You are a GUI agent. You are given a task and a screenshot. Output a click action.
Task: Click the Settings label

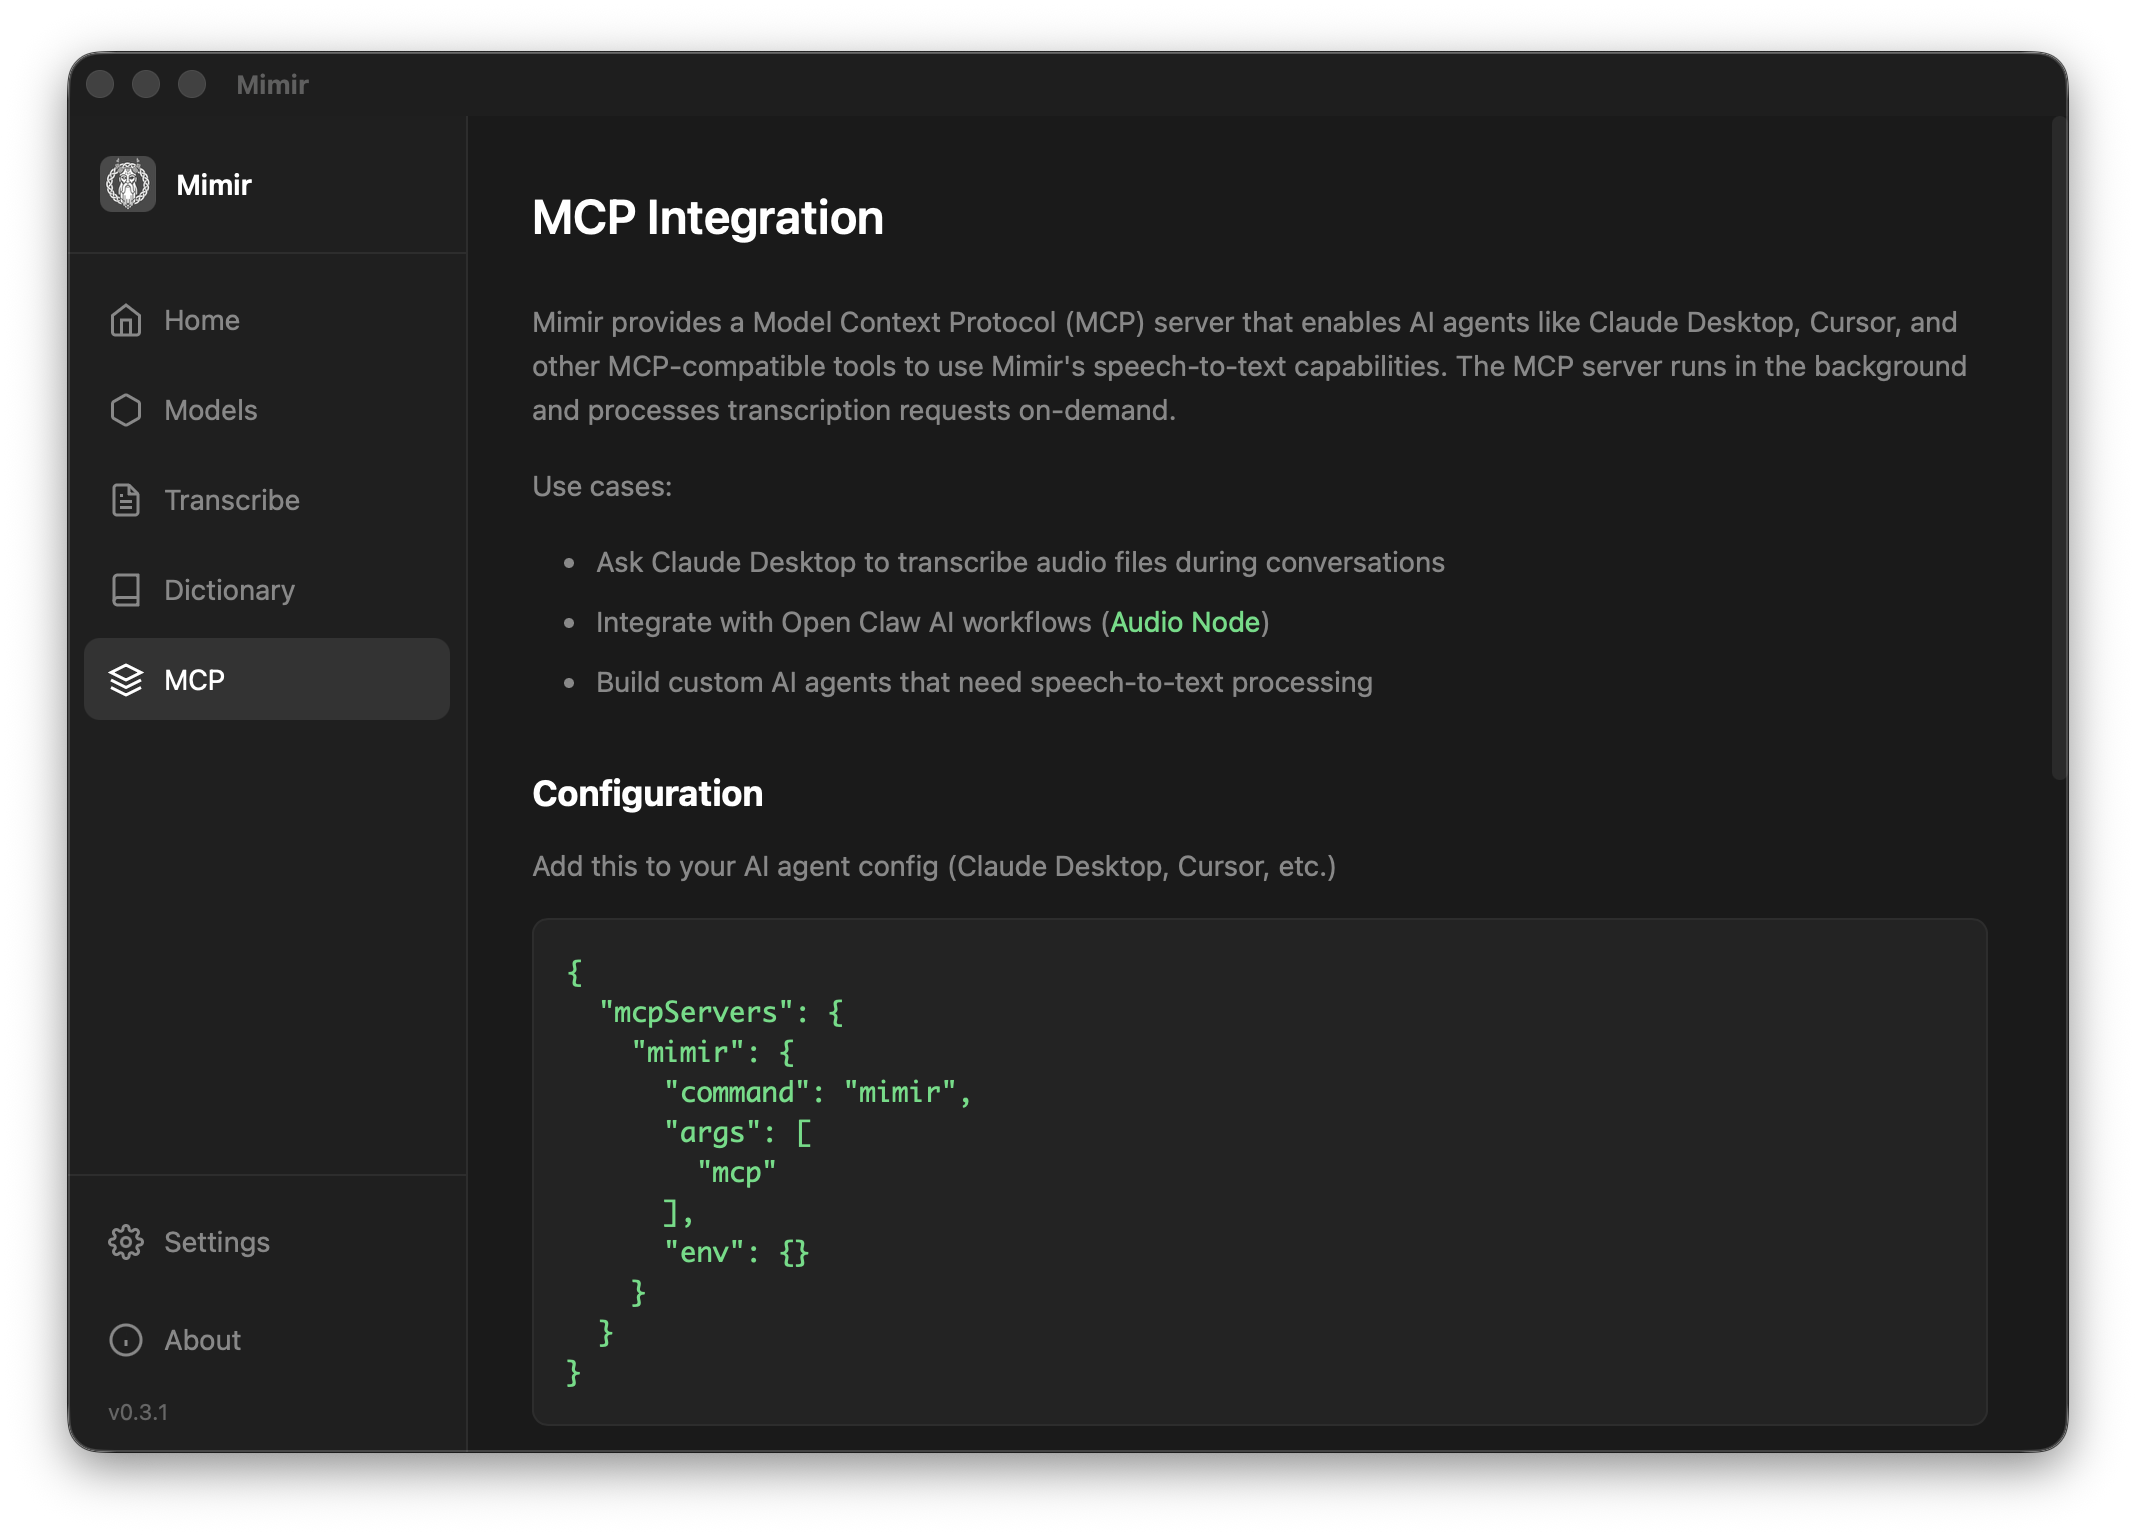216,1241
